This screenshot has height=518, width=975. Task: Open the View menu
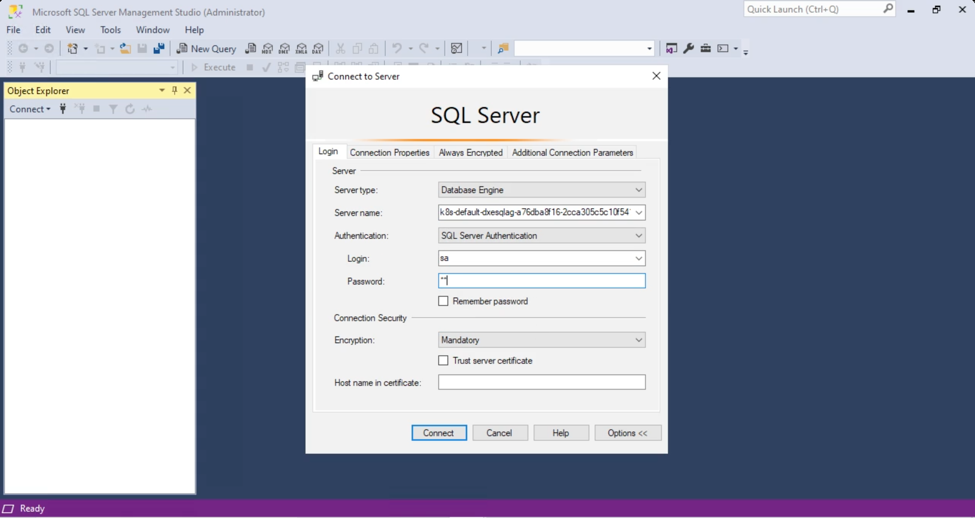click(x=75, y=30)
